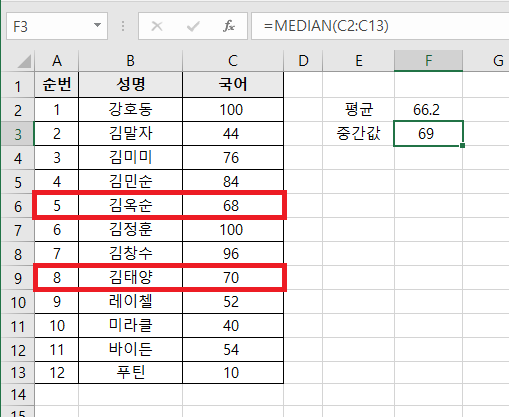Click the 성명 header cell
The width and height of the screenshot is (509, 417).
(x=130, y=85)
